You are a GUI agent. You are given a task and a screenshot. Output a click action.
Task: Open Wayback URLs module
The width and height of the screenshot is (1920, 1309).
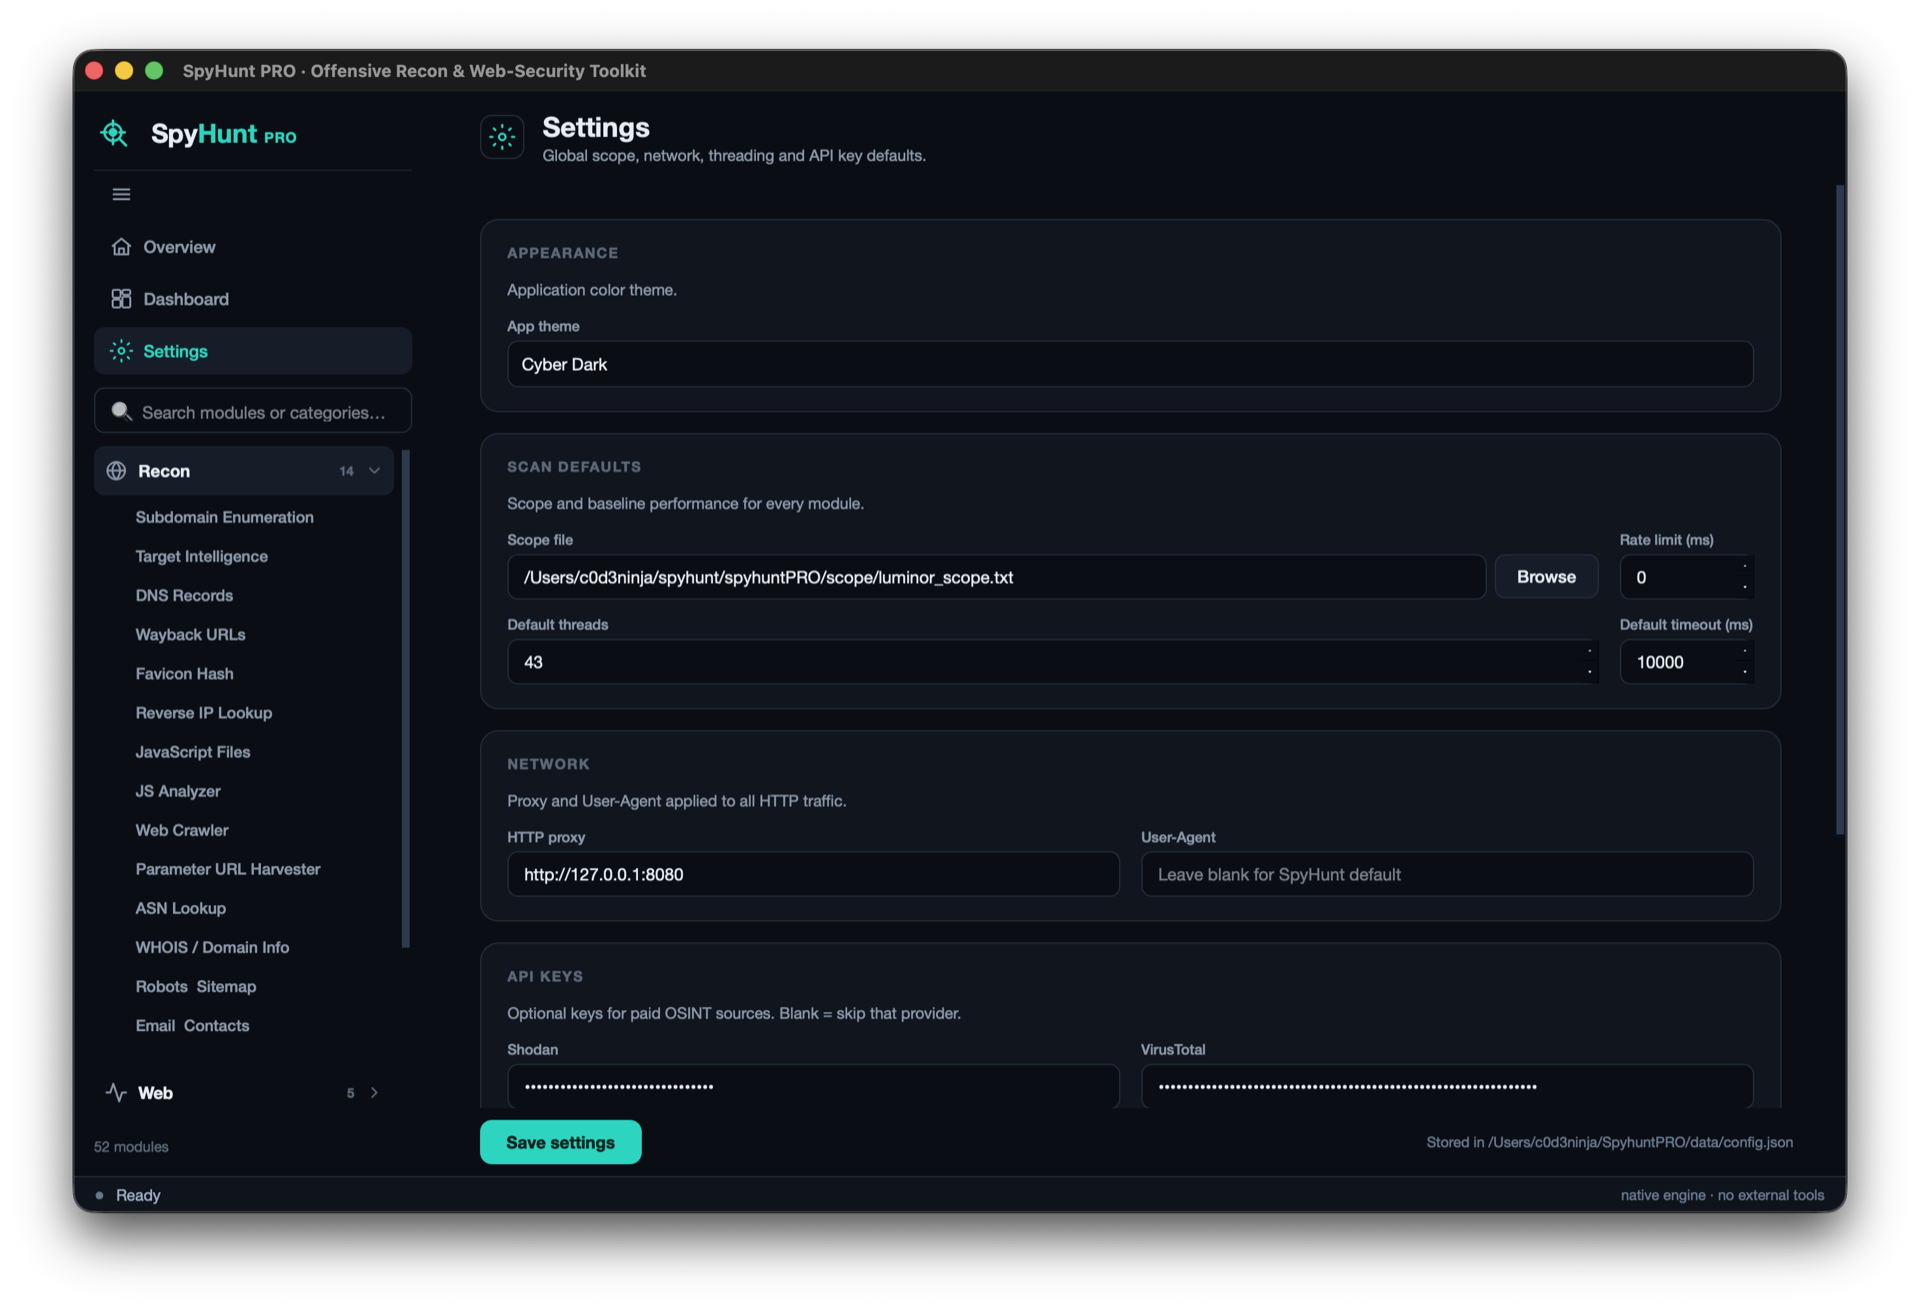190,633
